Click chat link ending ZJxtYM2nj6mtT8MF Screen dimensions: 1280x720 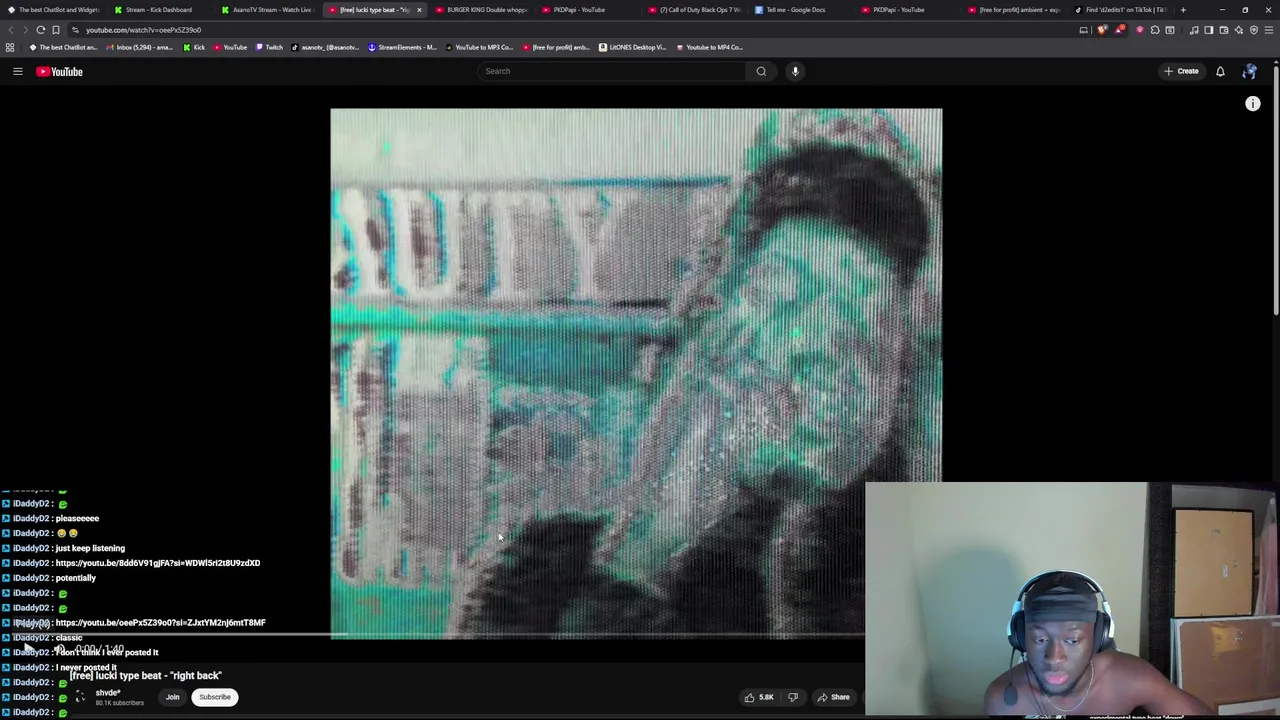tap(160, 622)
